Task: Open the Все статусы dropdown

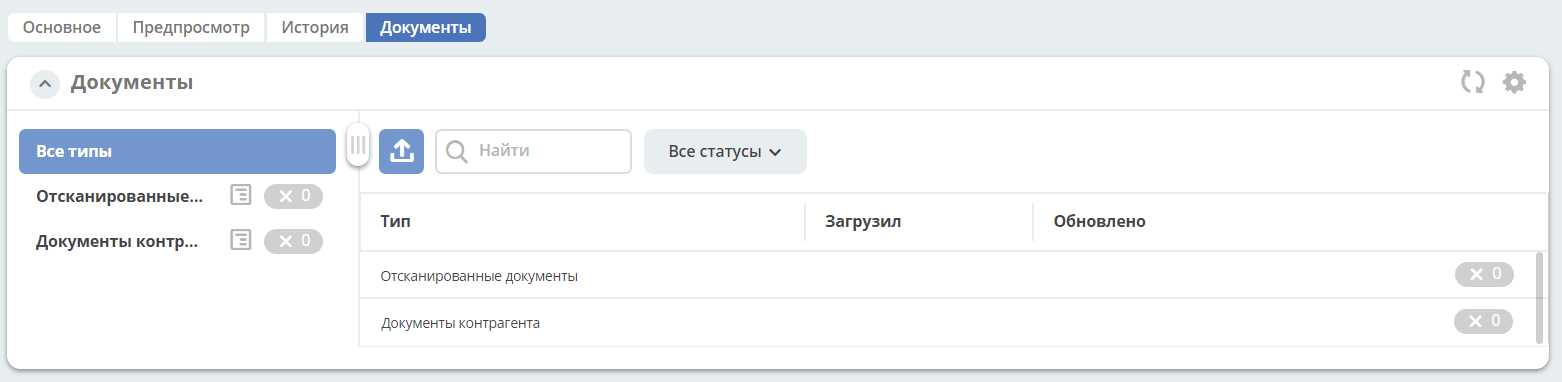Action: tap(725, 151)
